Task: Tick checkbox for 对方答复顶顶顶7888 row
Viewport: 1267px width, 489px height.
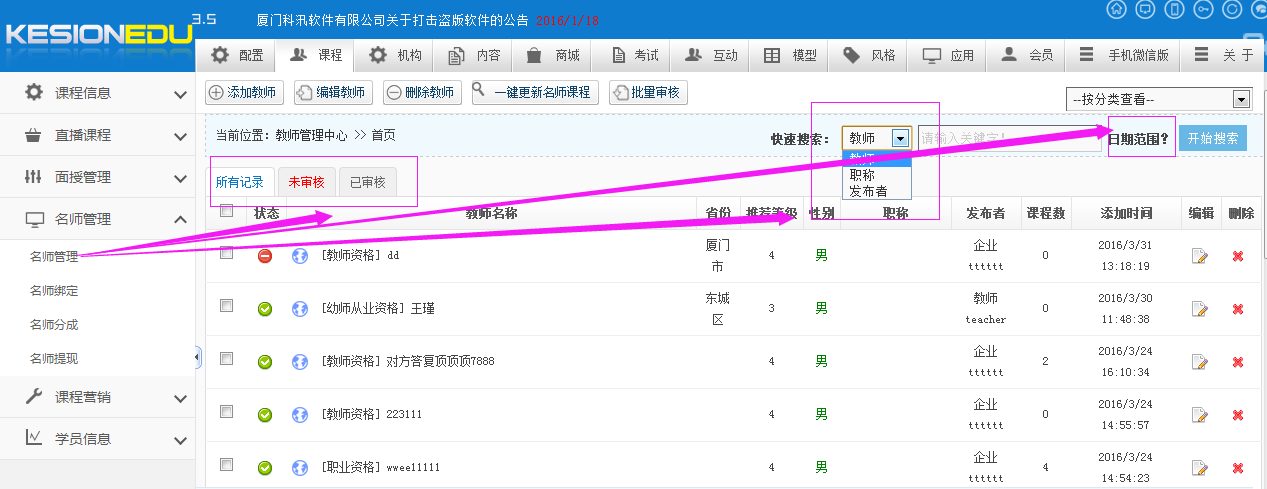Action: point(226,358)
